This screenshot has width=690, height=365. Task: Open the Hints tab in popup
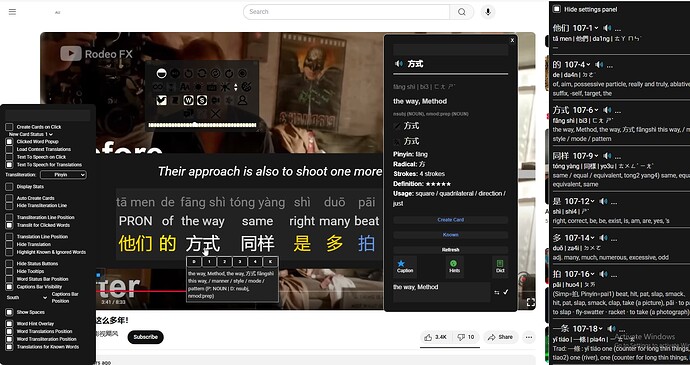click(x=454, y=266)
